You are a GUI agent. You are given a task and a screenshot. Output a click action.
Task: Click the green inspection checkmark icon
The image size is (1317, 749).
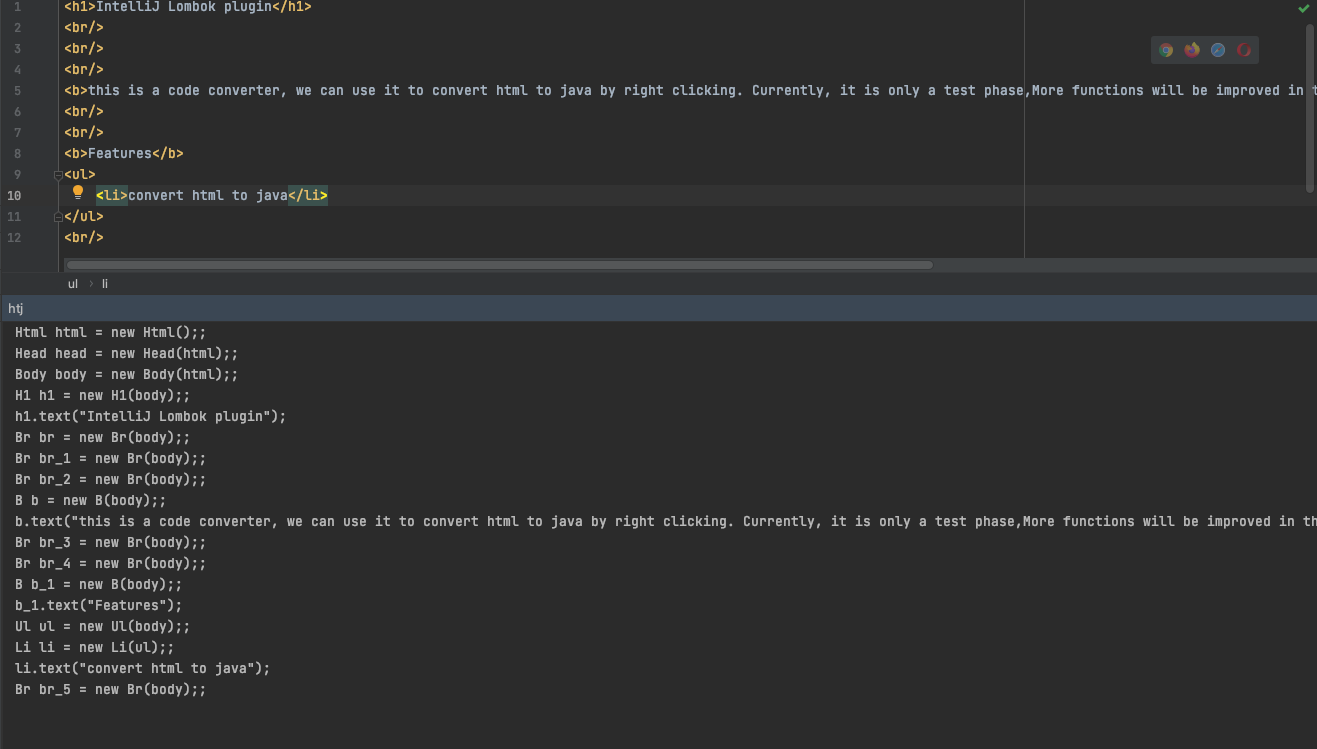click(x=1303, y=8)
